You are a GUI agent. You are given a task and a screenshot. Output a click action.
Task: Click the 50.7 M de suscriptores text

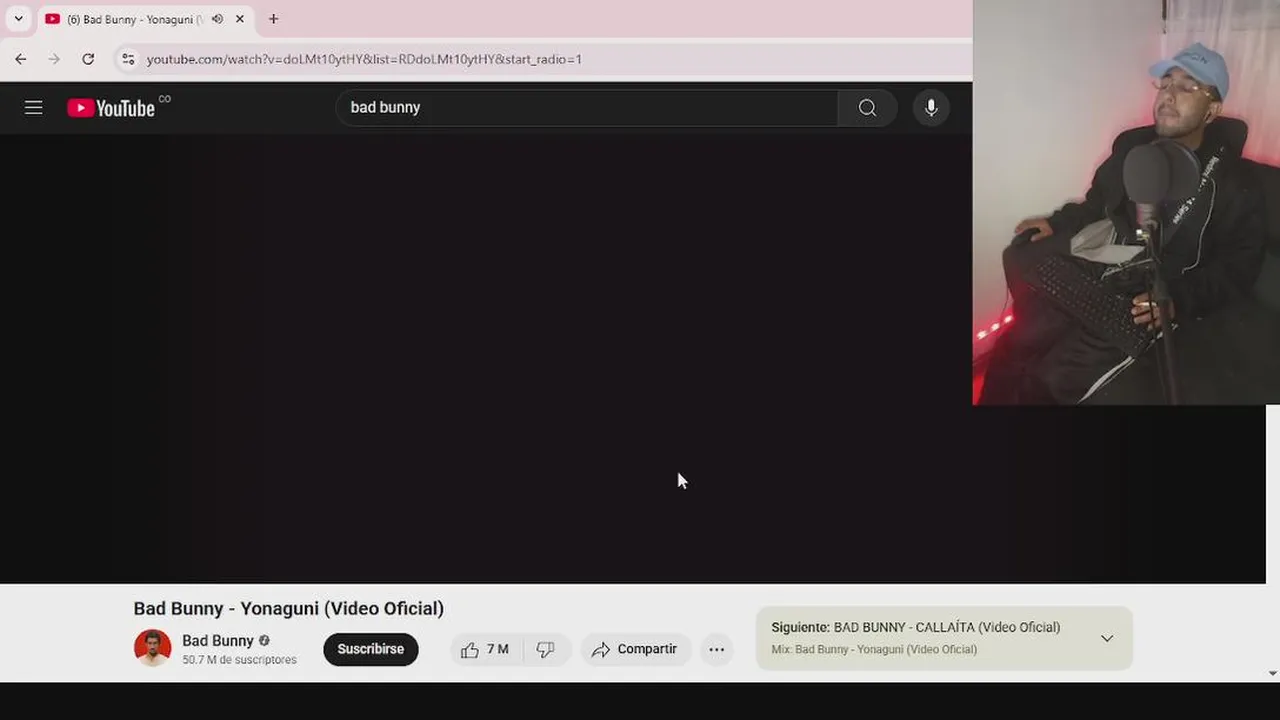tap(240, 660)
